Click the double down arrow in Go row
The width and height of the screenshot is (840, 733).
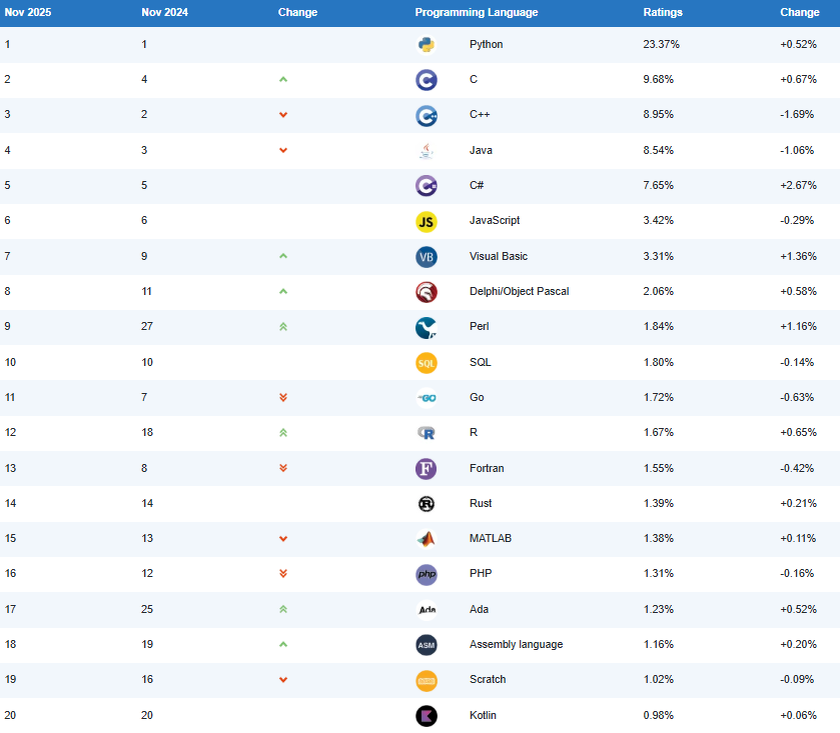point(283,398)
